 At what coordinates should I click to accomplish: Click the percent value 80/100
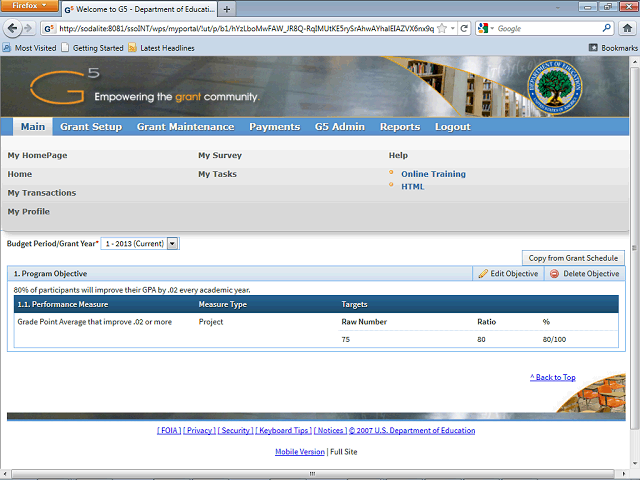(x=554, y=339)
